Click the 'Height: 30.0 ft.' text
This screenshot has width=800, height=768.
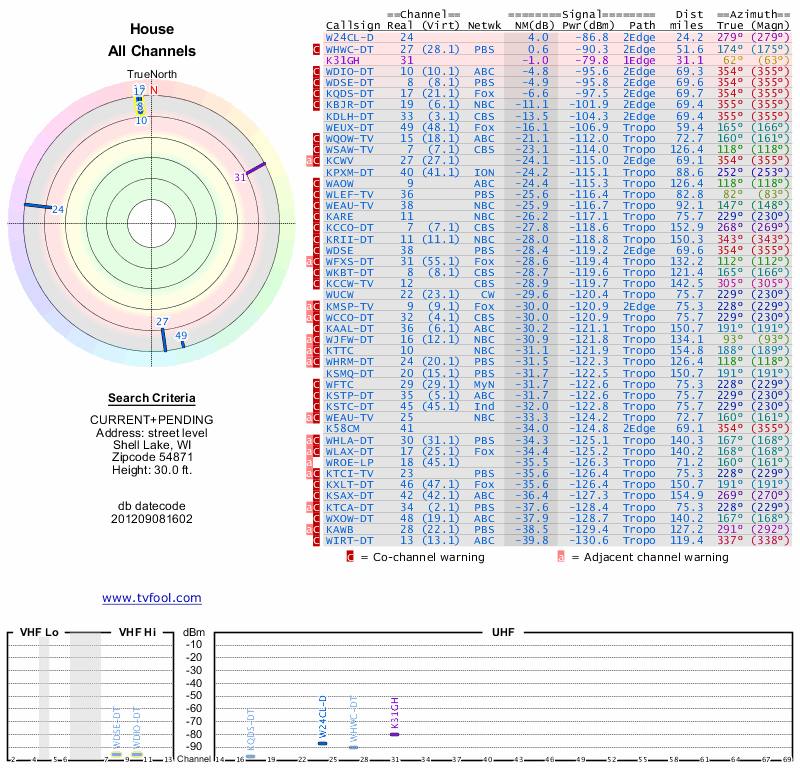pyautogui.click(x=152, y=469)
